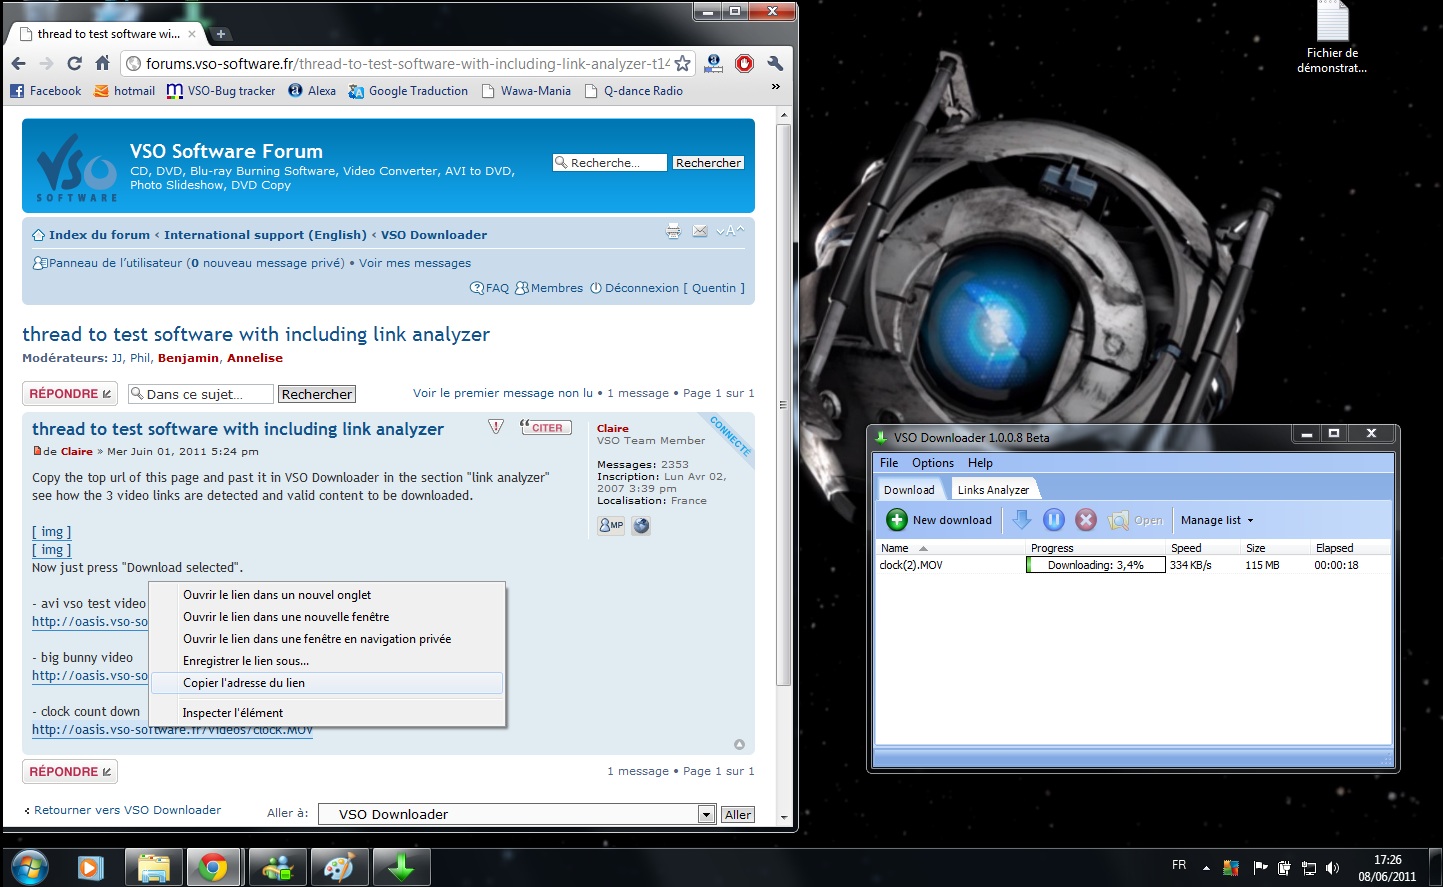Click the Paint icon in the taskbar
The image size is (1443, 887).
[339, 867]
